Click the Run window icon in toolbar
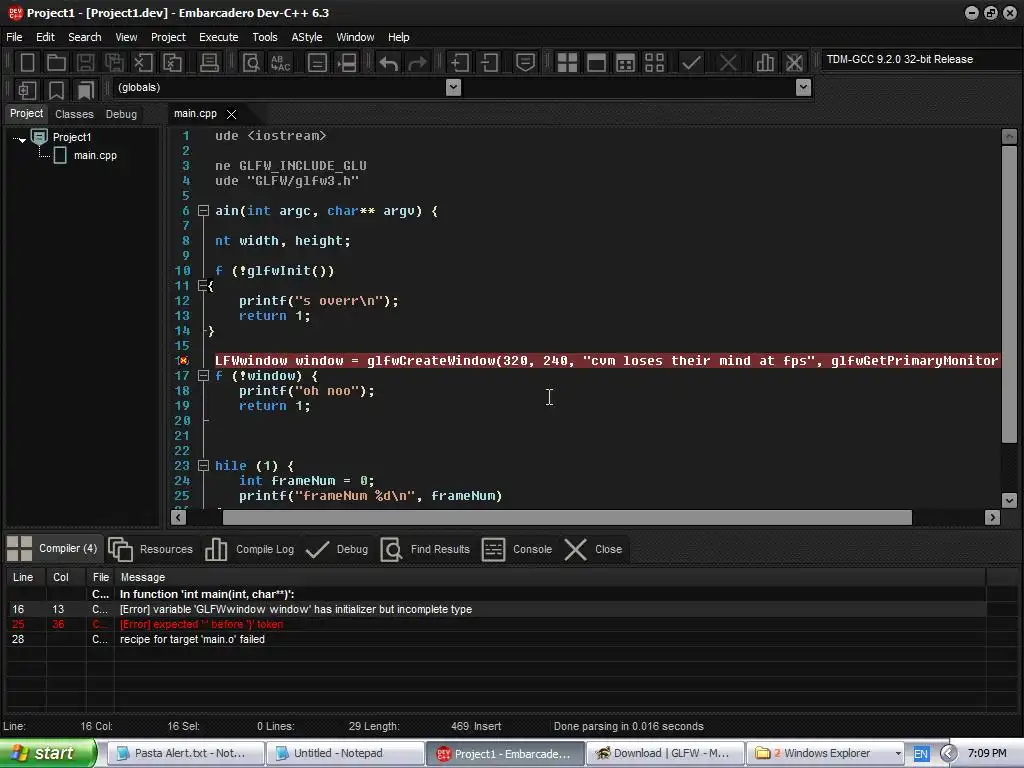The width and height of the screenshot is (1024, 768). (x=596, y=63)
